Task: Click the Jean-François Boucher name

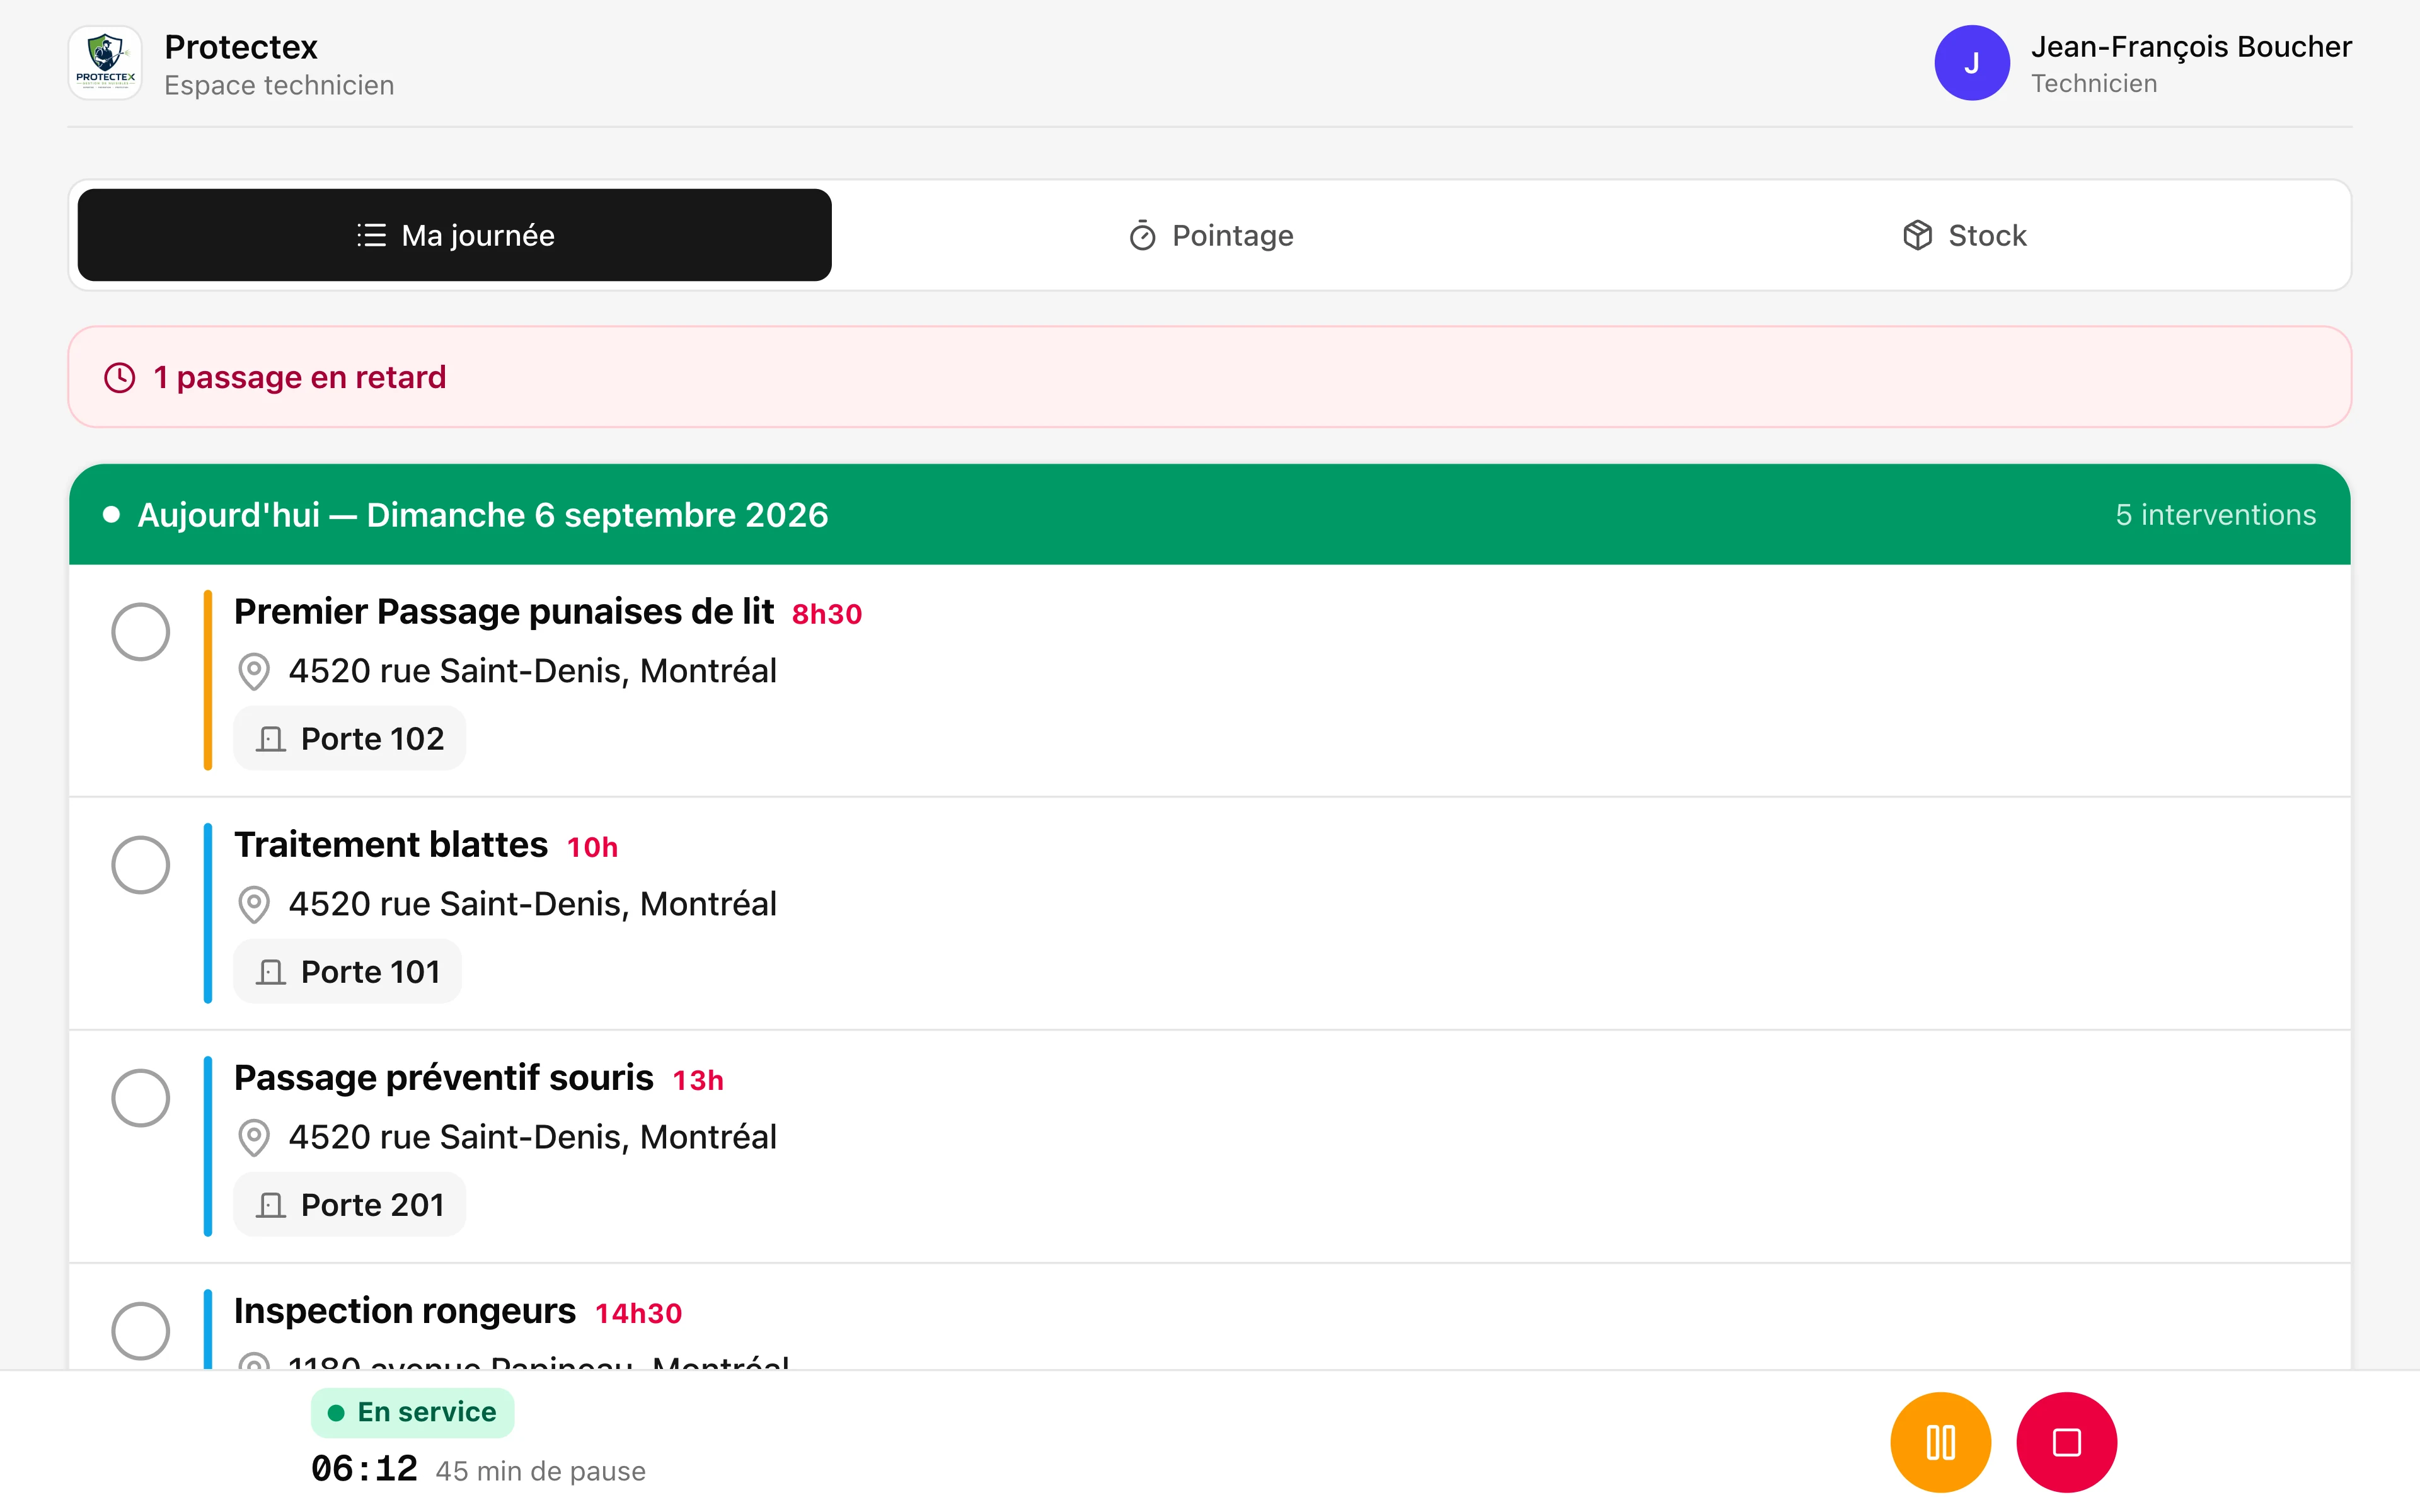Action: pyautogui.click(x=2191, y=47)
